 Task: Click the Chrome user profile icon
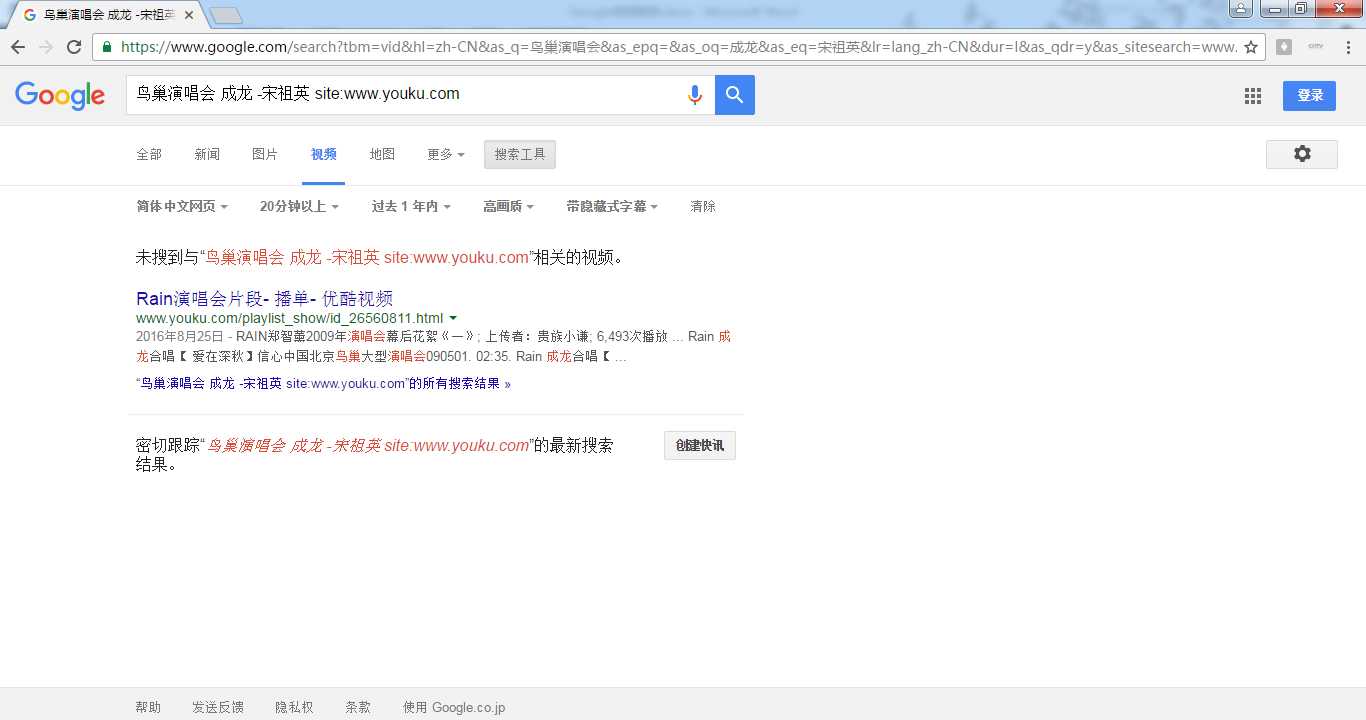pyautogui.click(x=1240, y=9)
